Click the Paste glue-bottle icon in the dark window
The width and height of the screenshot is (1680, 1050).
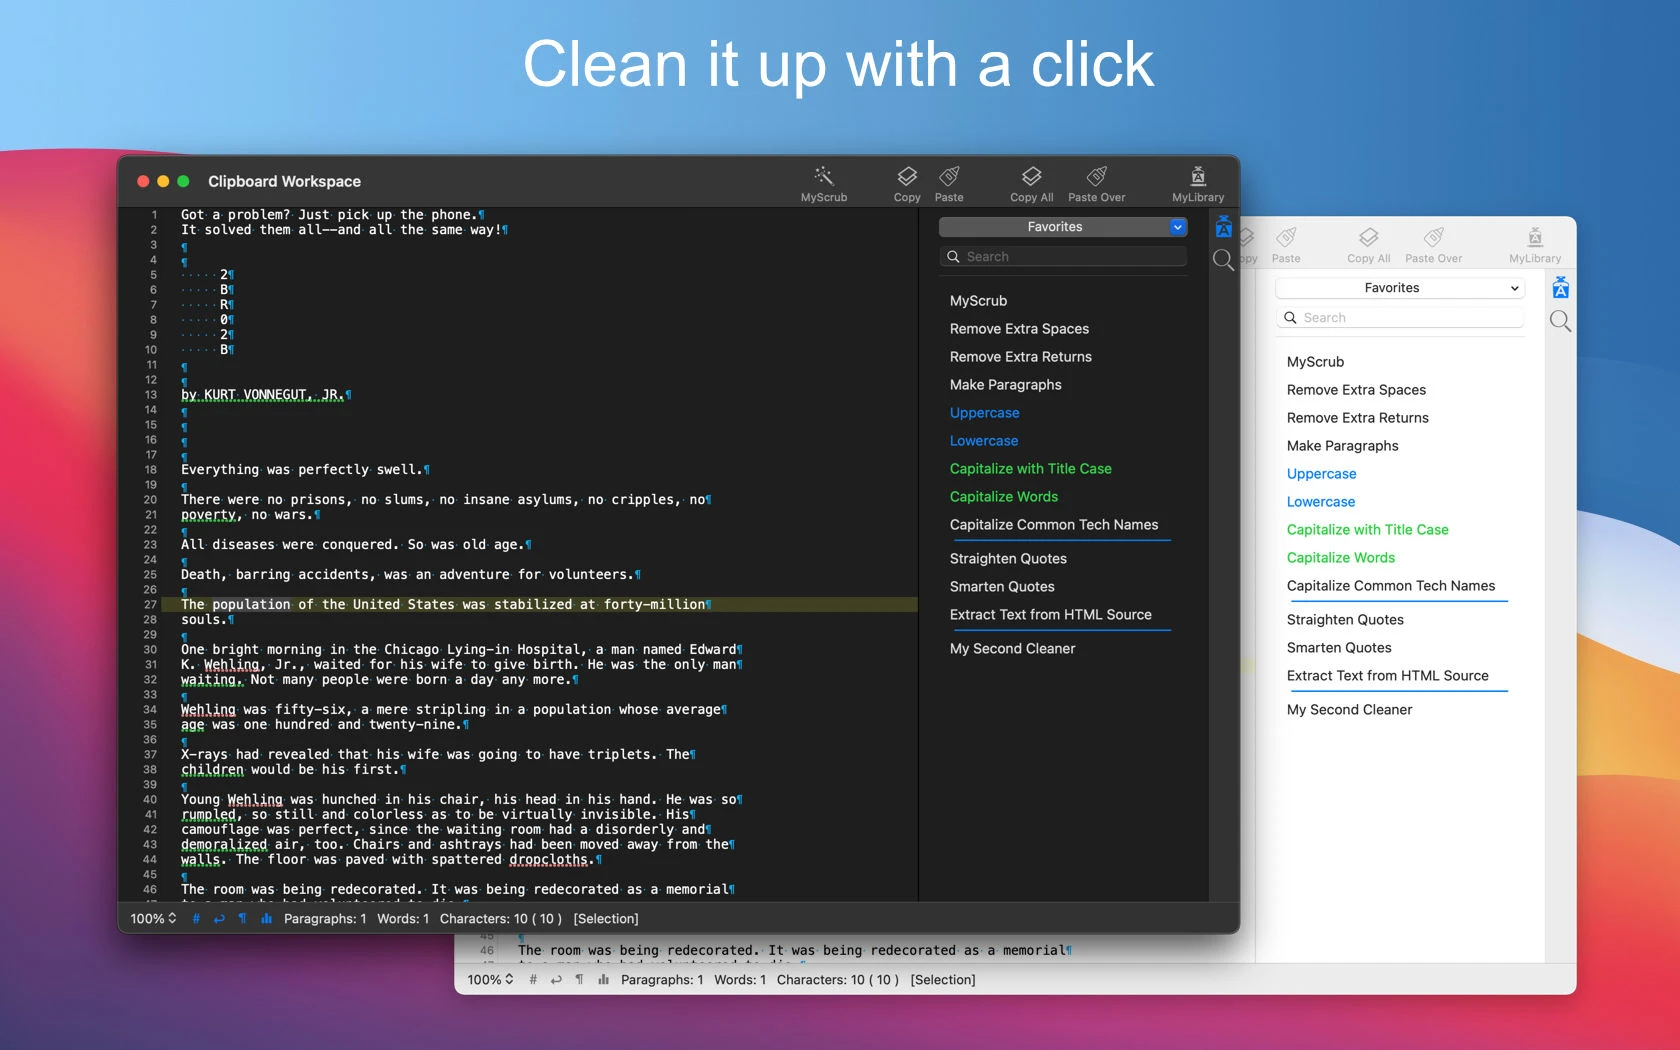(949, 177)
